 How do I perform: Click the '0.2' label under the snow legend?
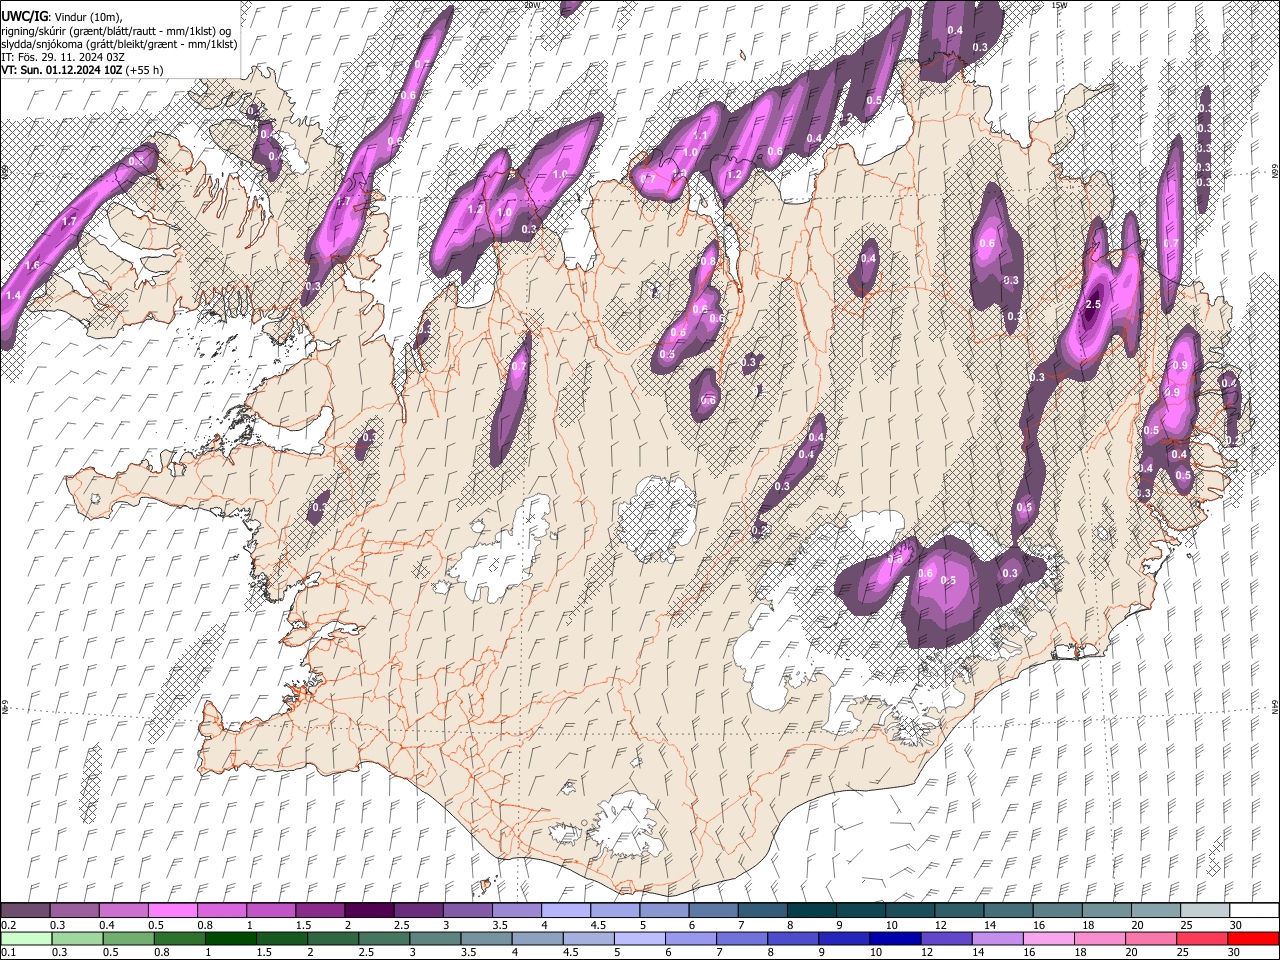[9, 925]
